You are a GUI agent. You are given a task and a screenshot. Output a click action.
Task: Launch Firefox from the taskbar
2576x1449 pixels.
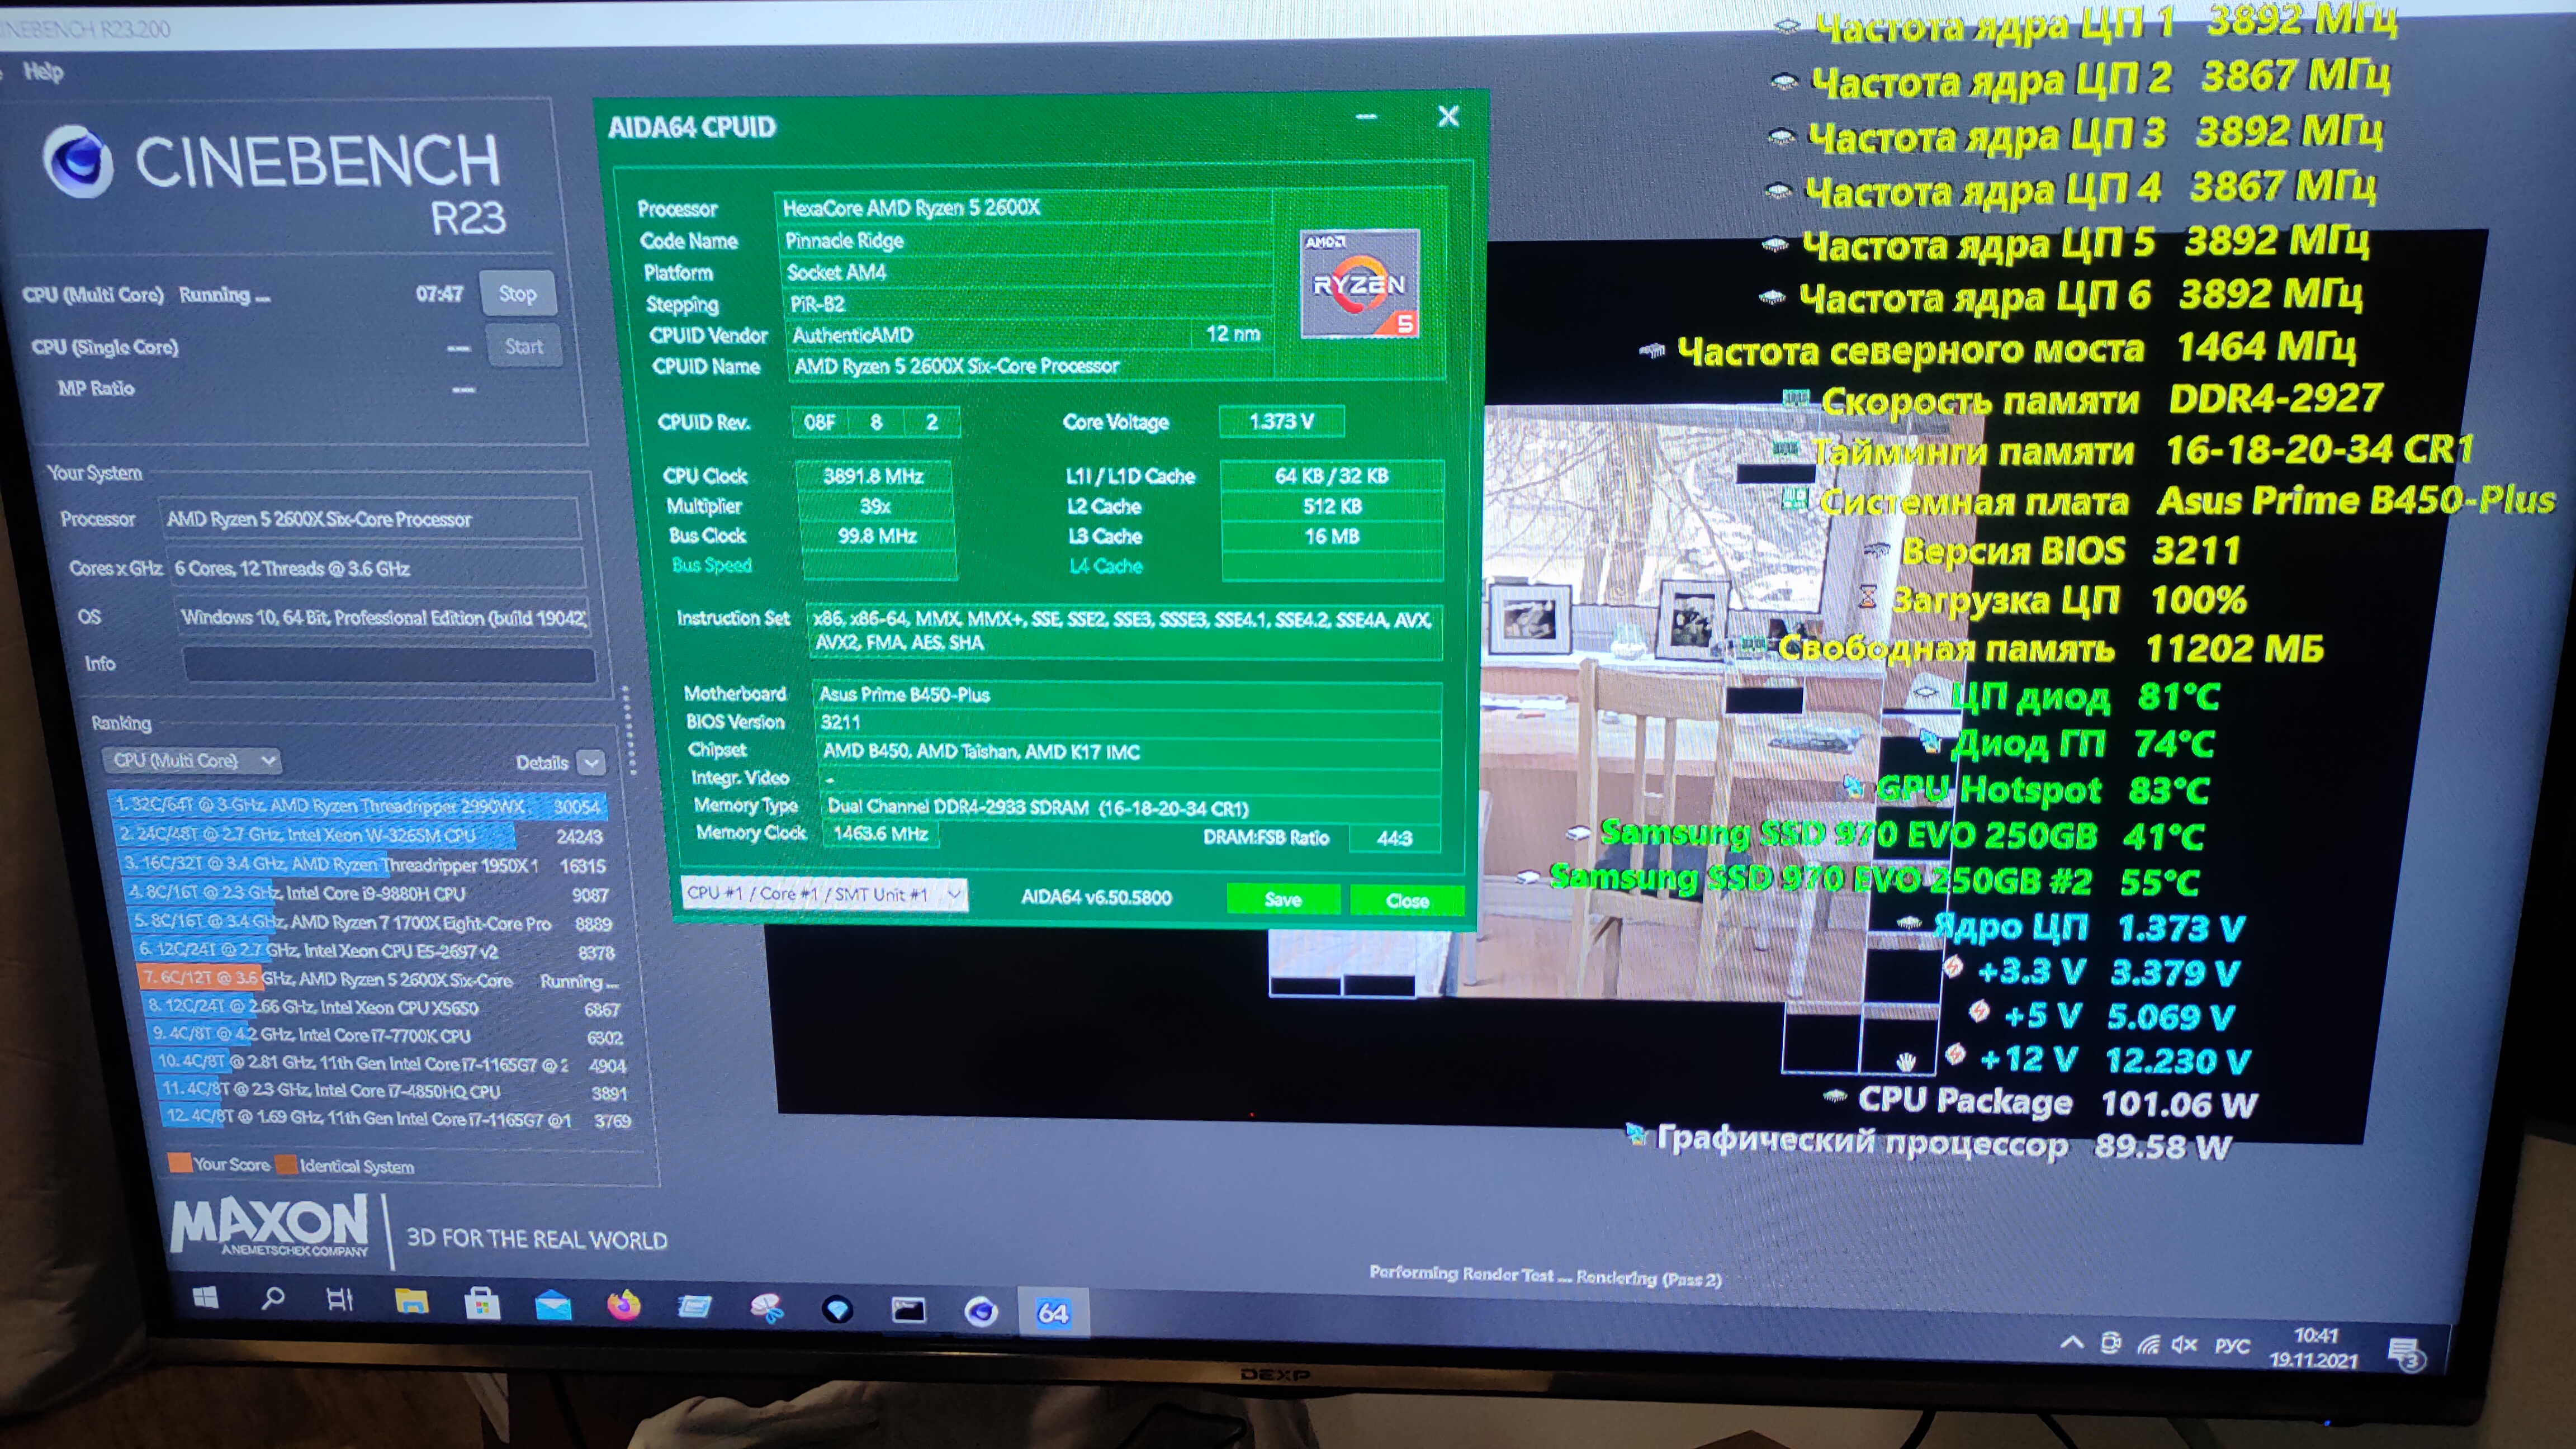point(623,1305)
